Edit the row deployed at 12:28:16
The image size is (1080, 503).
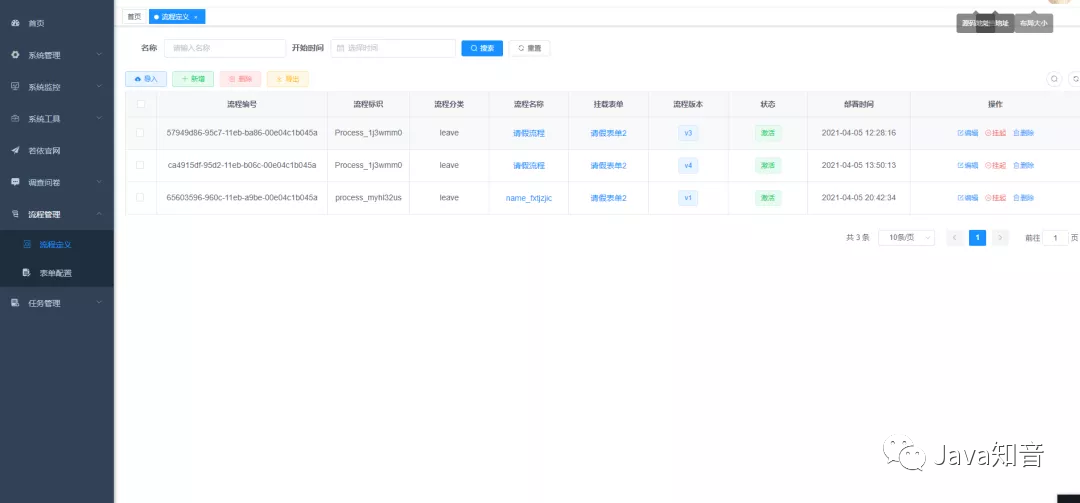(968, 133)
